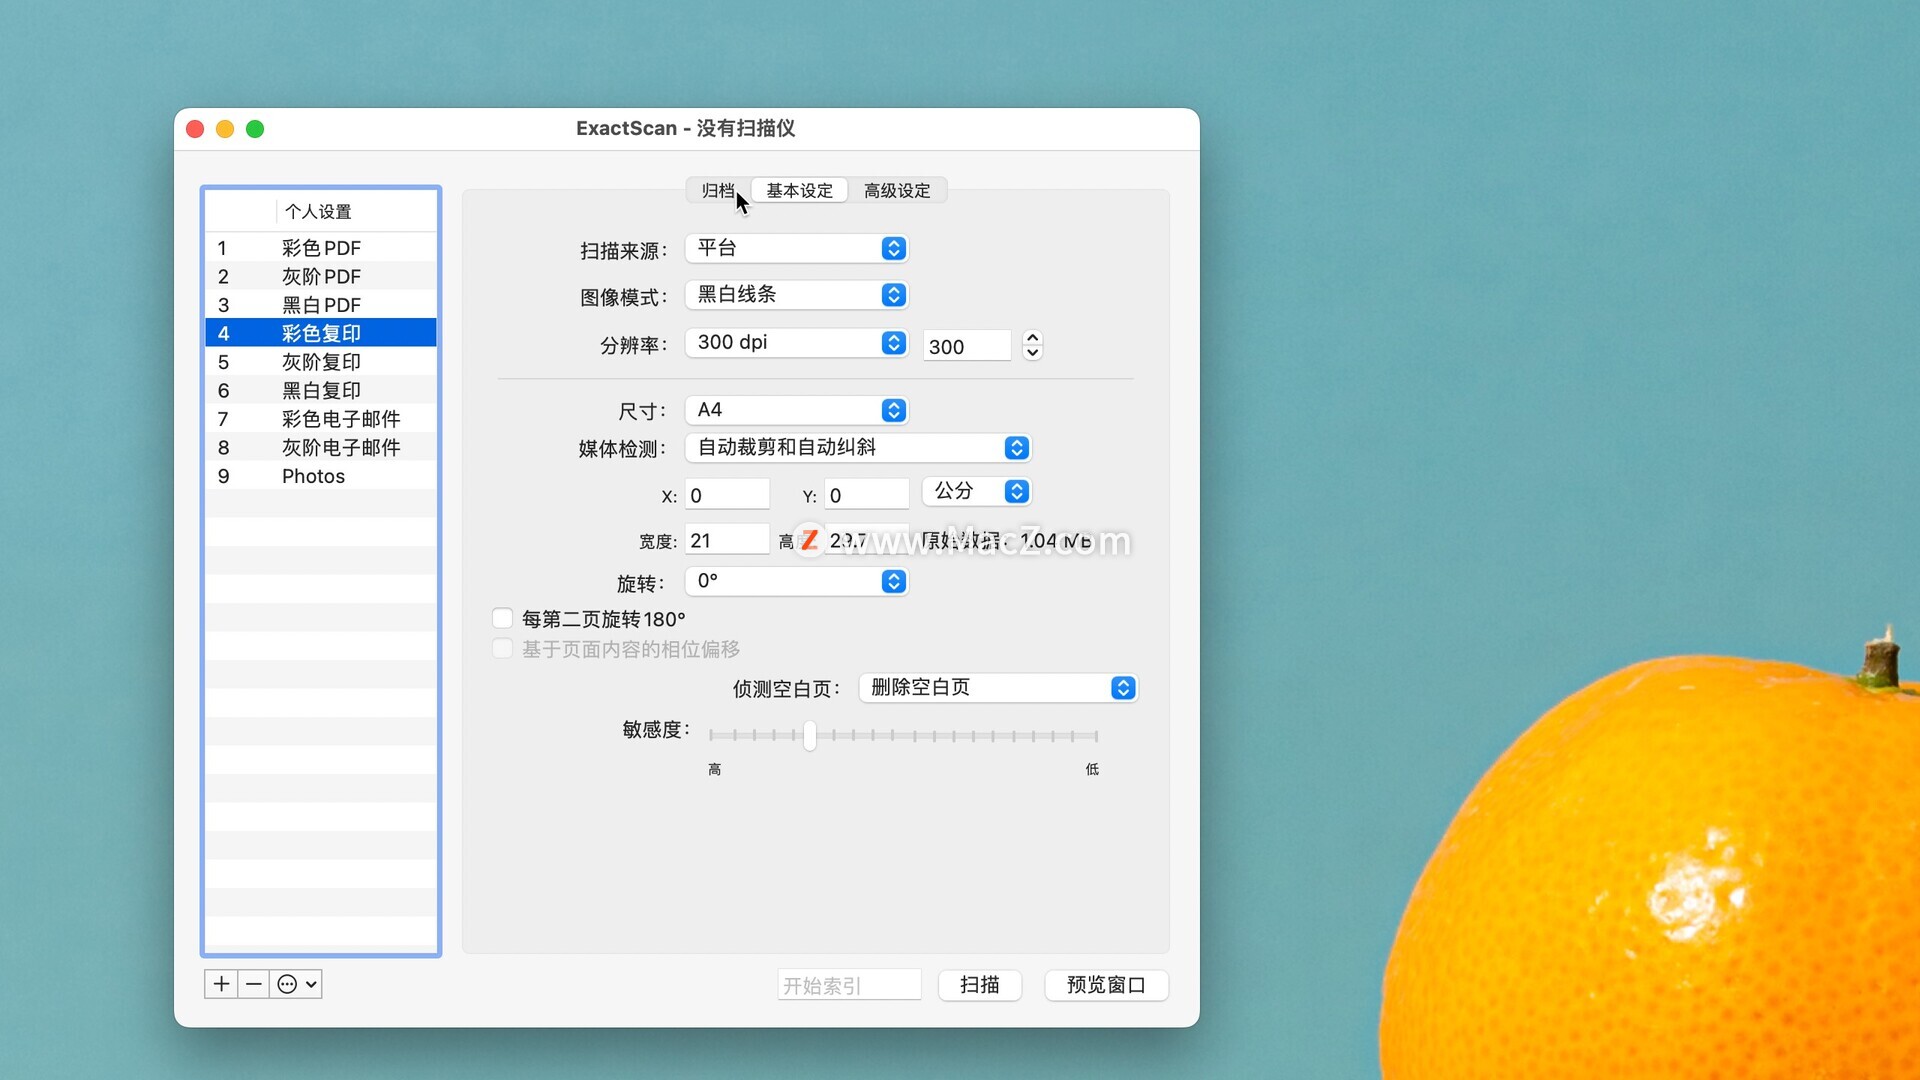Adjust the 敏感度 slider handle
1920x1080 pixels.
[809, 736]
